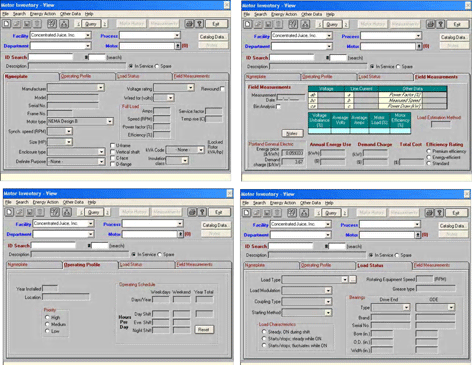The height and width of the screenshot is (365, 472).
Task: Open Energy Action menu in top-left window
Action: pos(43,14)
